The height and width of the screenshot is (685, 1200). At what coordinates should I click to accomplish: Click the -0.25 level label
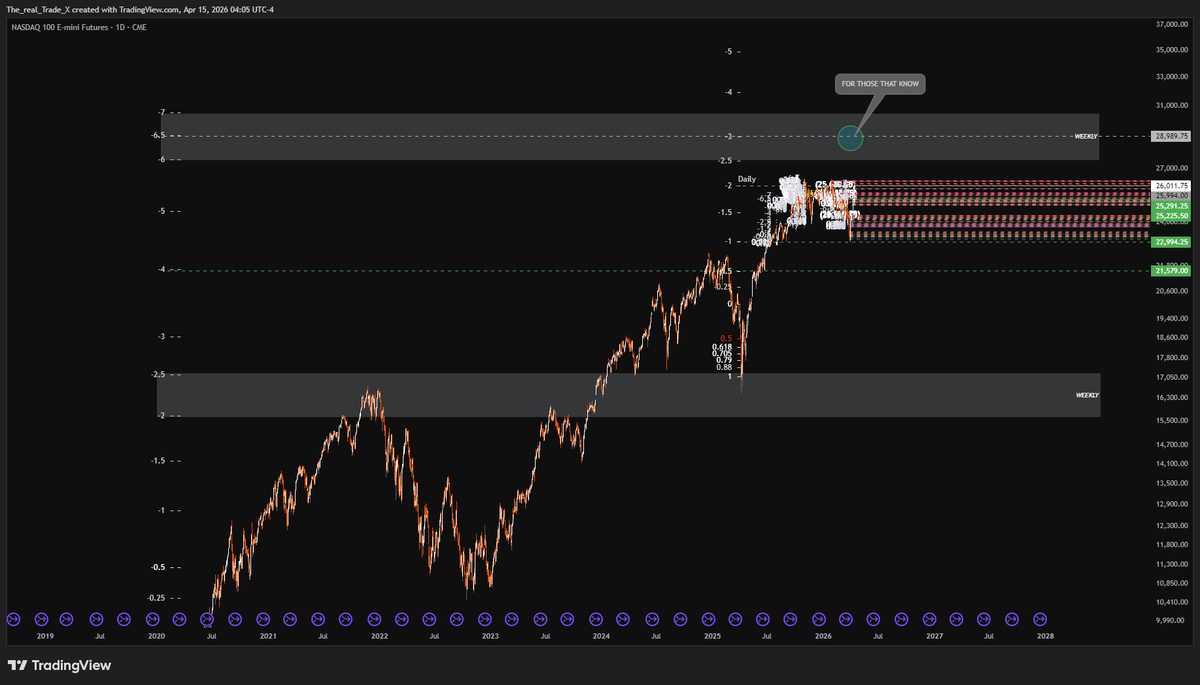click(x=157, y=598)
